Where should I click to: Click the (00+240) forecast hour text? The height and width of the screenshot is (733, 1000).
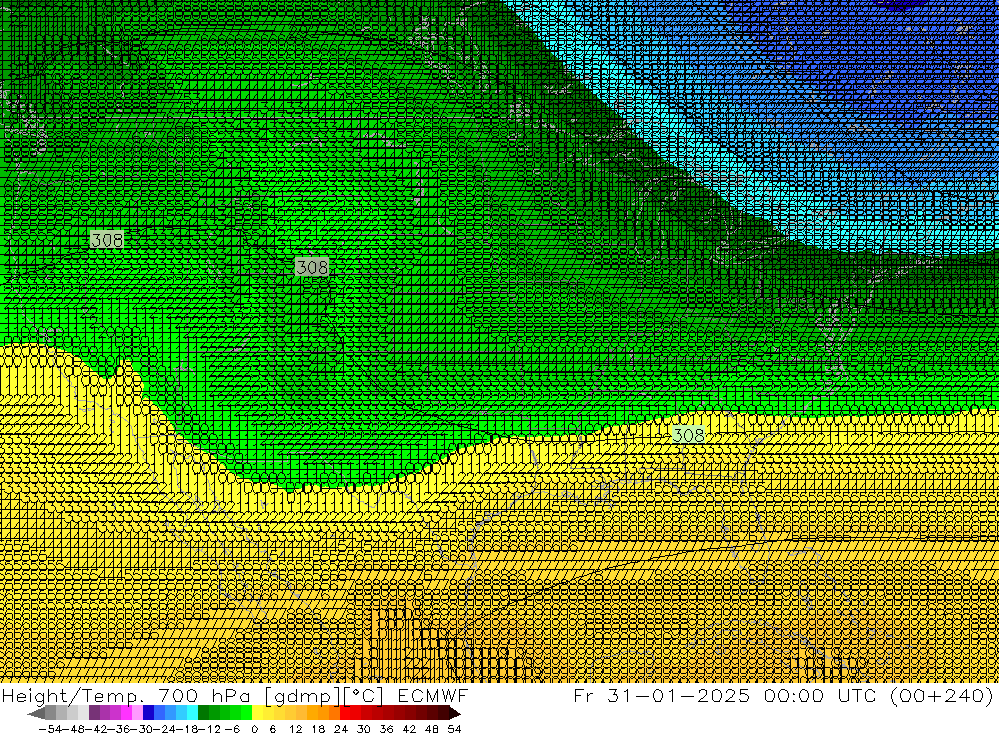pos(939,696)
